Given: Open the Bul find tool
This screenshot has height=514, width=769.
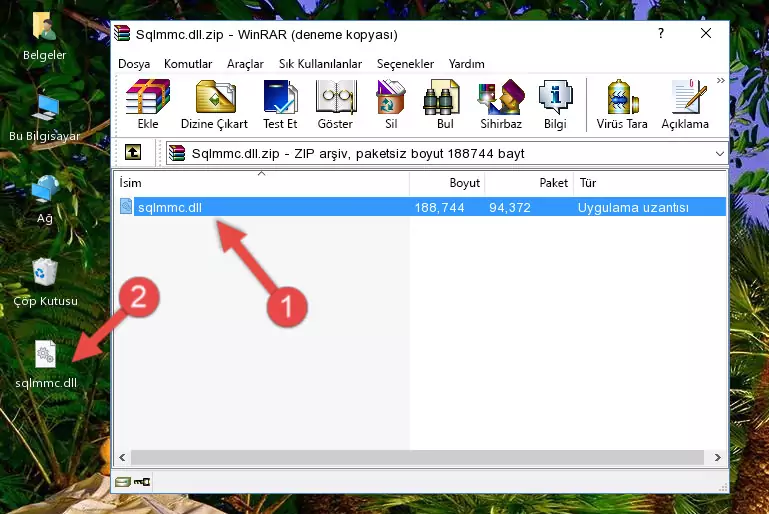Looking at the screenshot, I should [x=445, y=104].
